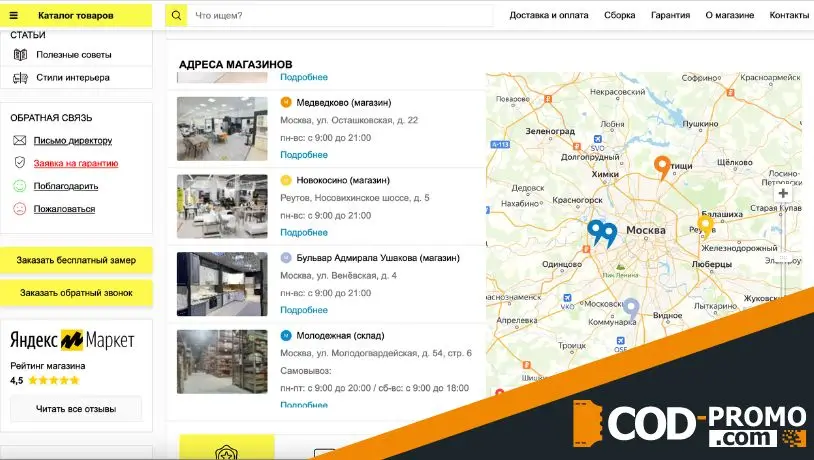Click the yellow search magnifier icon
Viewport: 814px width, 460px height.
(x=176, y=16)
